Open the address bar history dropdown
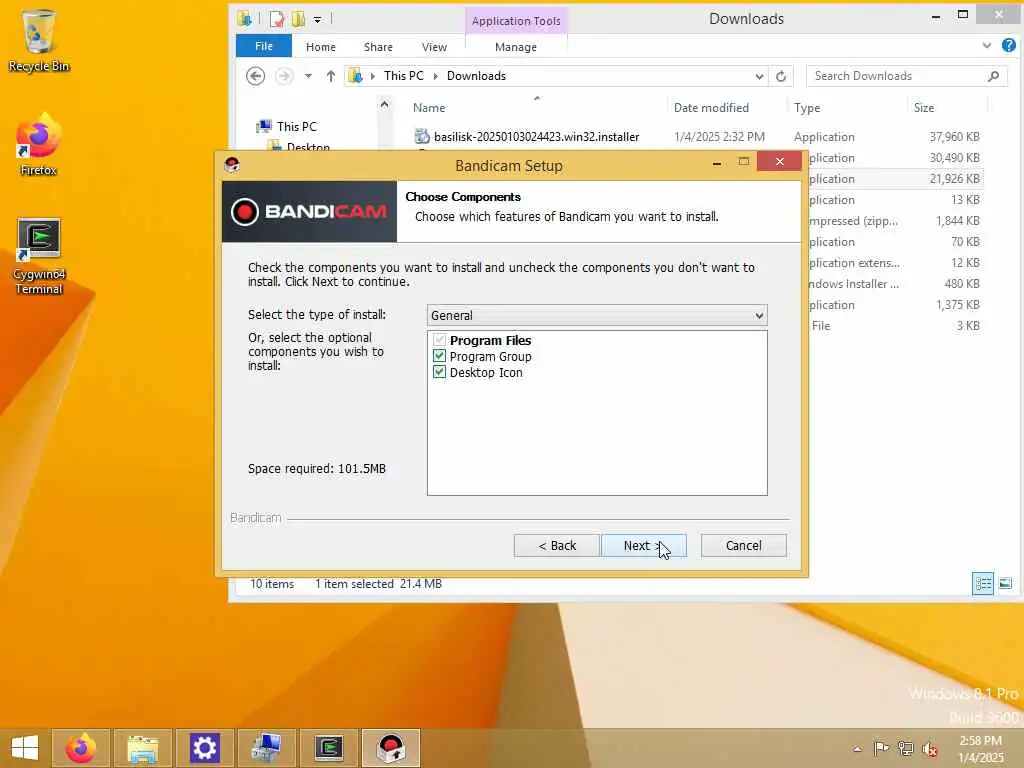Image resolution: width=1024 pixels, height=768 pixels. click(x=759, y=76)
